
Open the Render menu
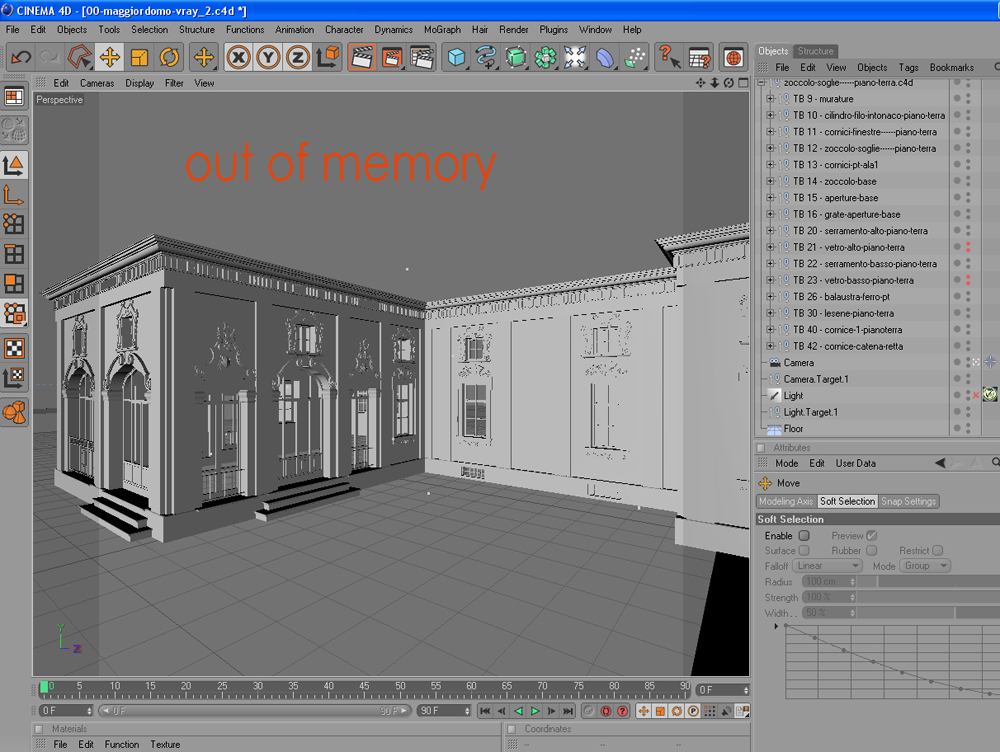point(513,29)
